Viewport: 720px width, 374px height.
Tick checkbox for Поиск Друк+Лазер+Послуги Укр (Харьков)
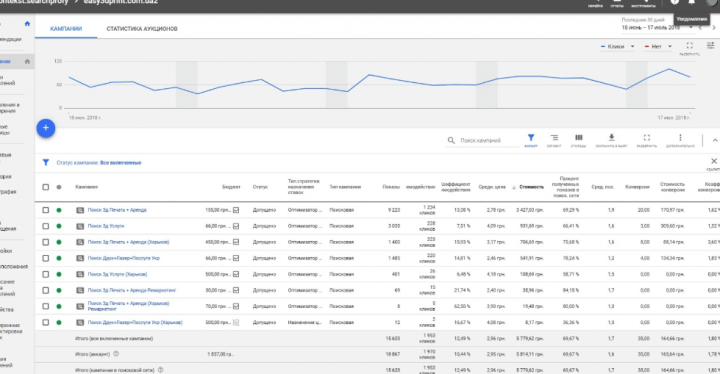click(x=45, y=323)
